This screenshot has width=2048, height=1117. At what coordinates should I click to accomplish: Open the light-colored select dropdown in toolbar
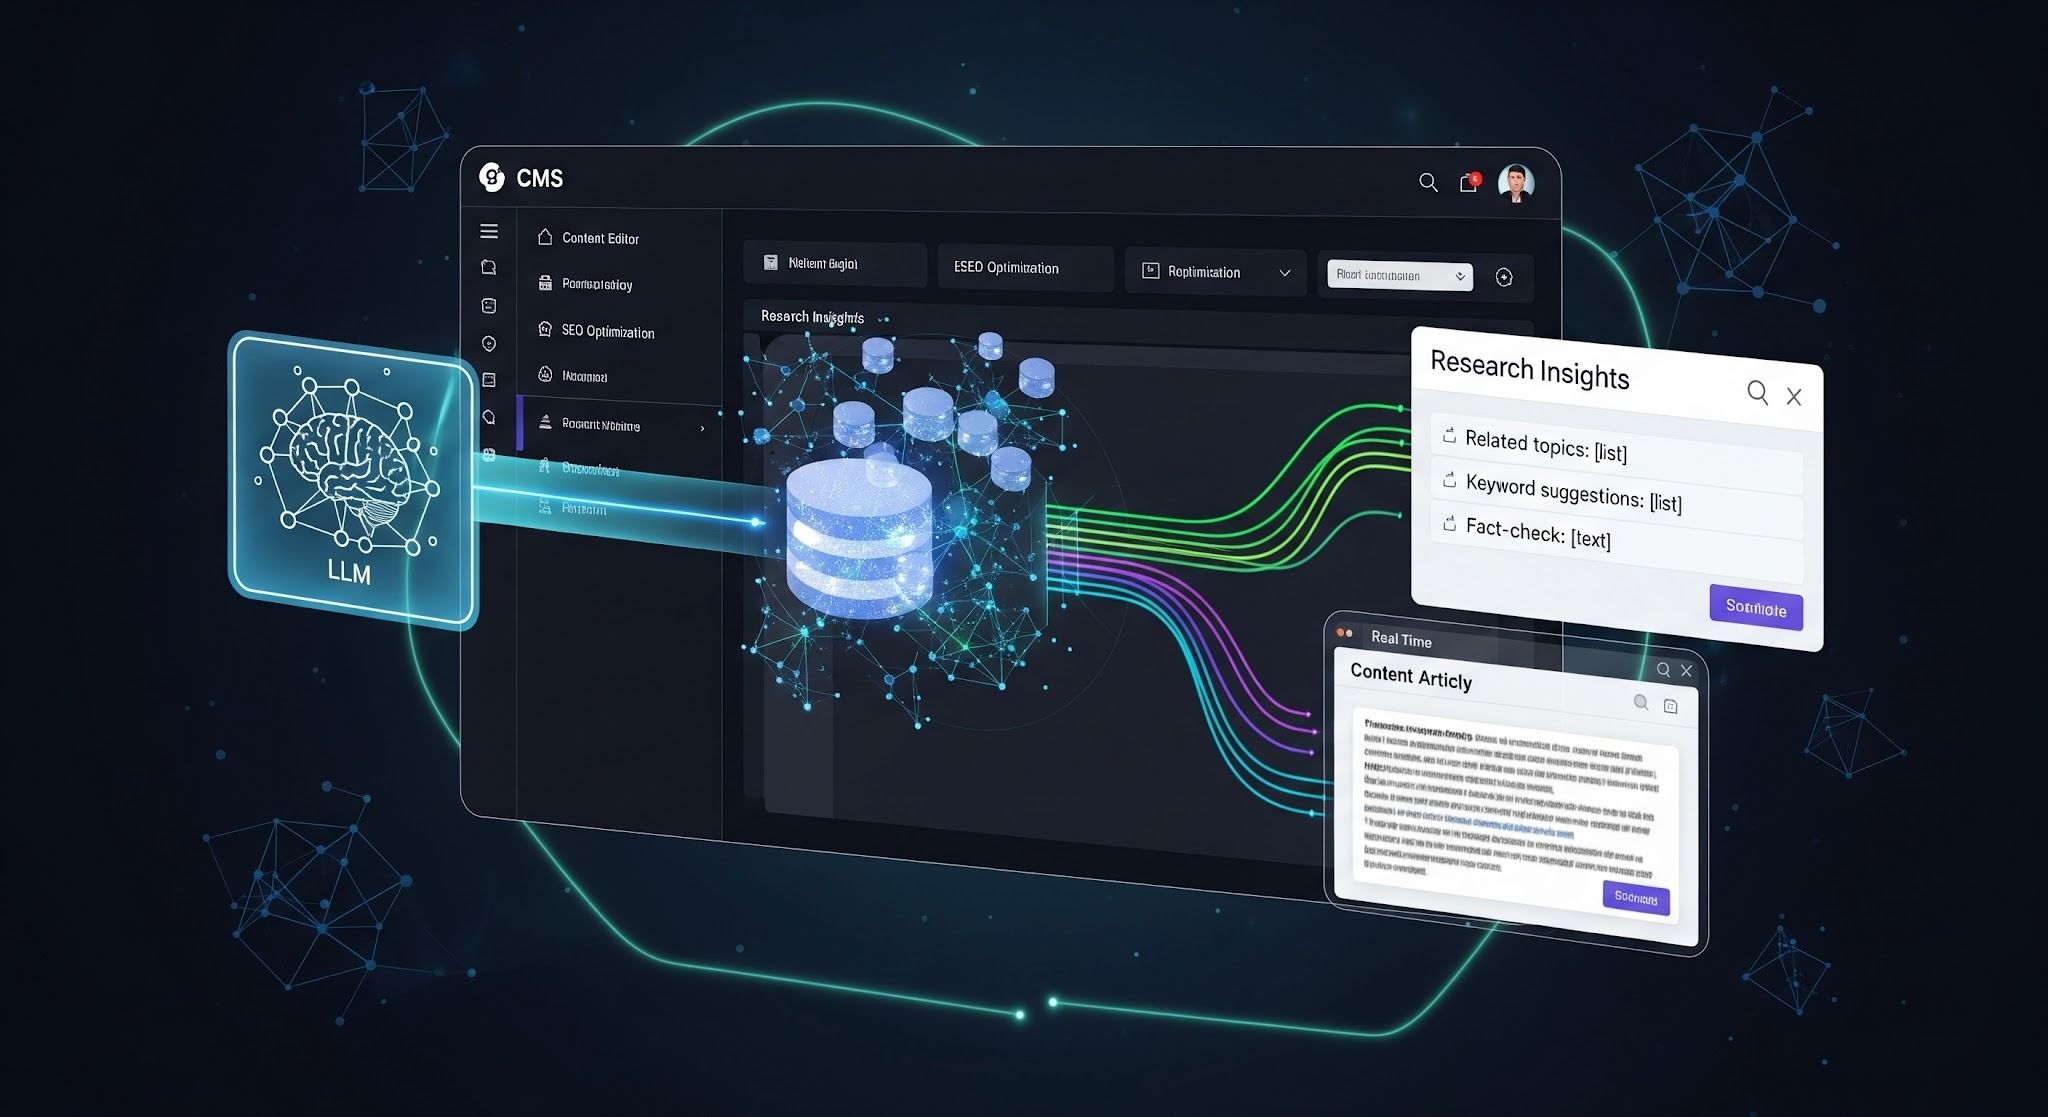pyautogui.click(x=1399, y=275)
